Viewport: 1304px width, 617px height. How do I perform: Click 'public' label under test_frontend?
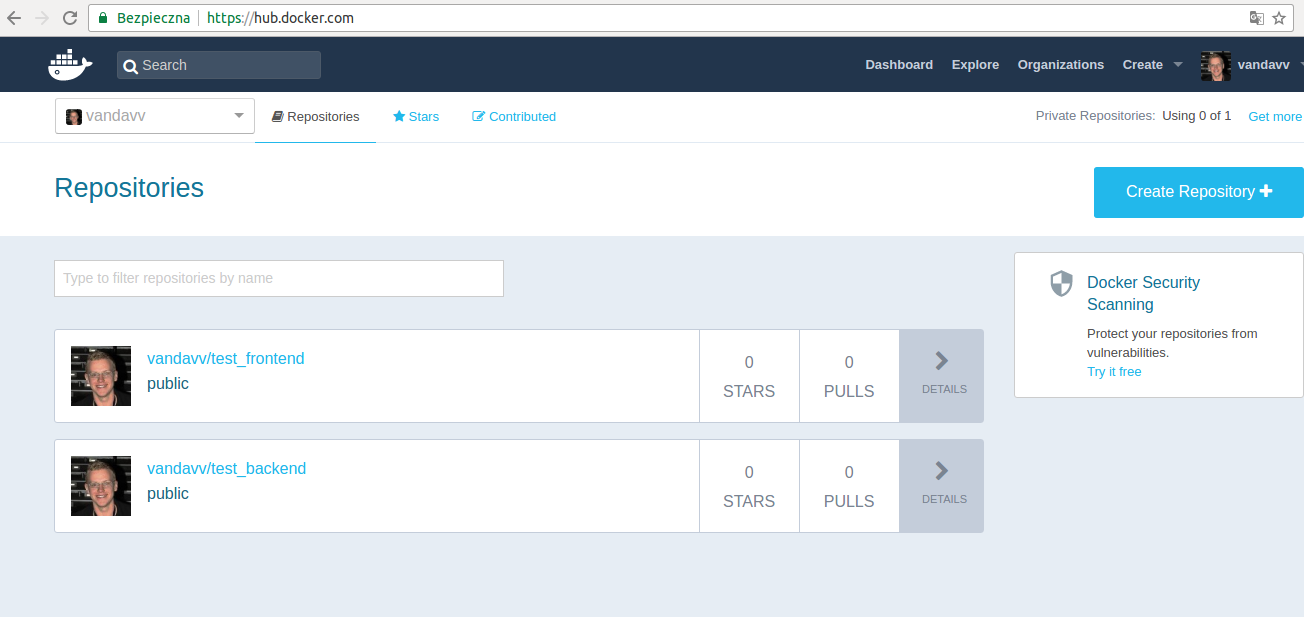[x=168, y=384]
